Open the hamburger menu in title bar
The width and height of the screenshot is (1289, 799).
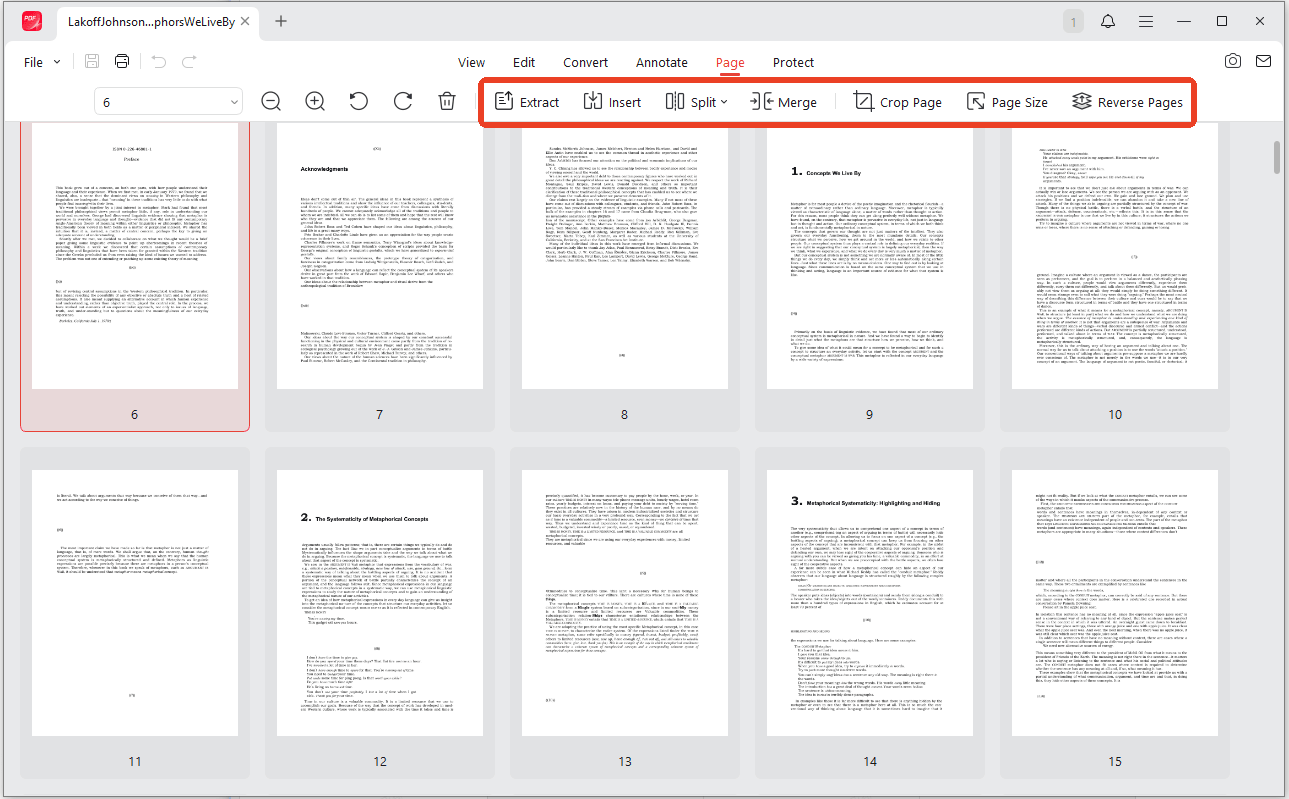(1145, 21)
